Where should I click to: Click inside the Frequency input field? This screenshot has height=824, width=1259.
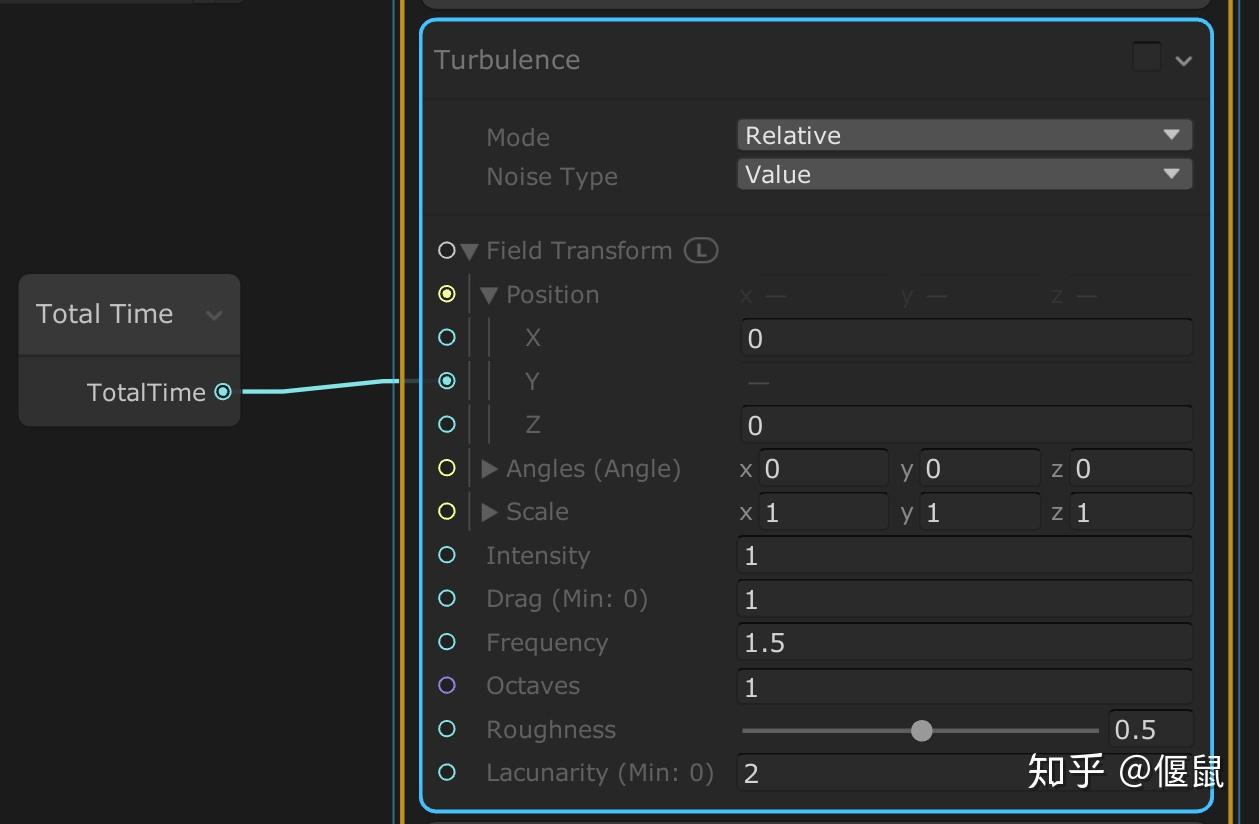(x=963, y=642)
